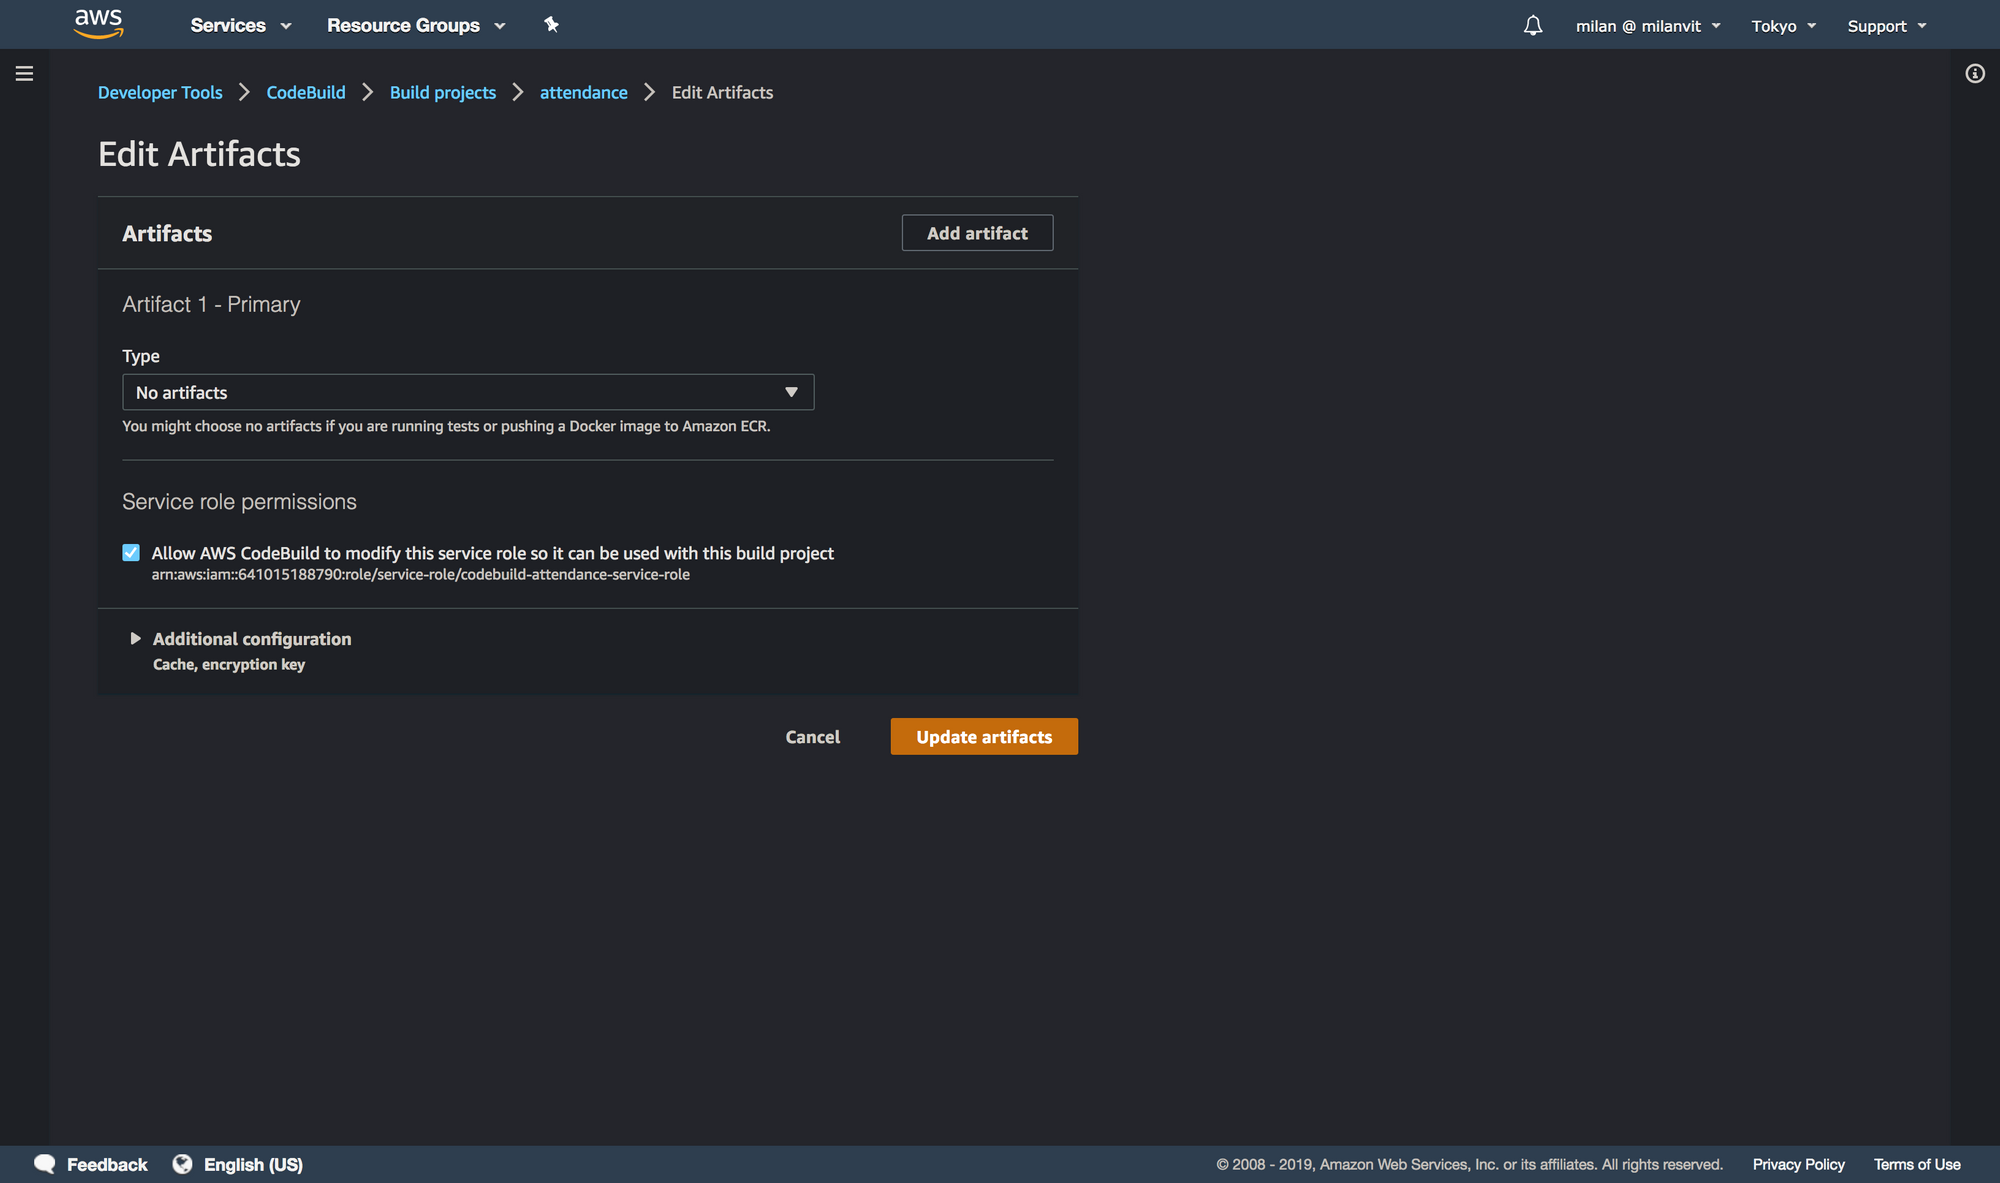The height and width of the screenshot is (1183, 2000).
Task: Click the notifications bell icon
Action: click(1531, 24)
